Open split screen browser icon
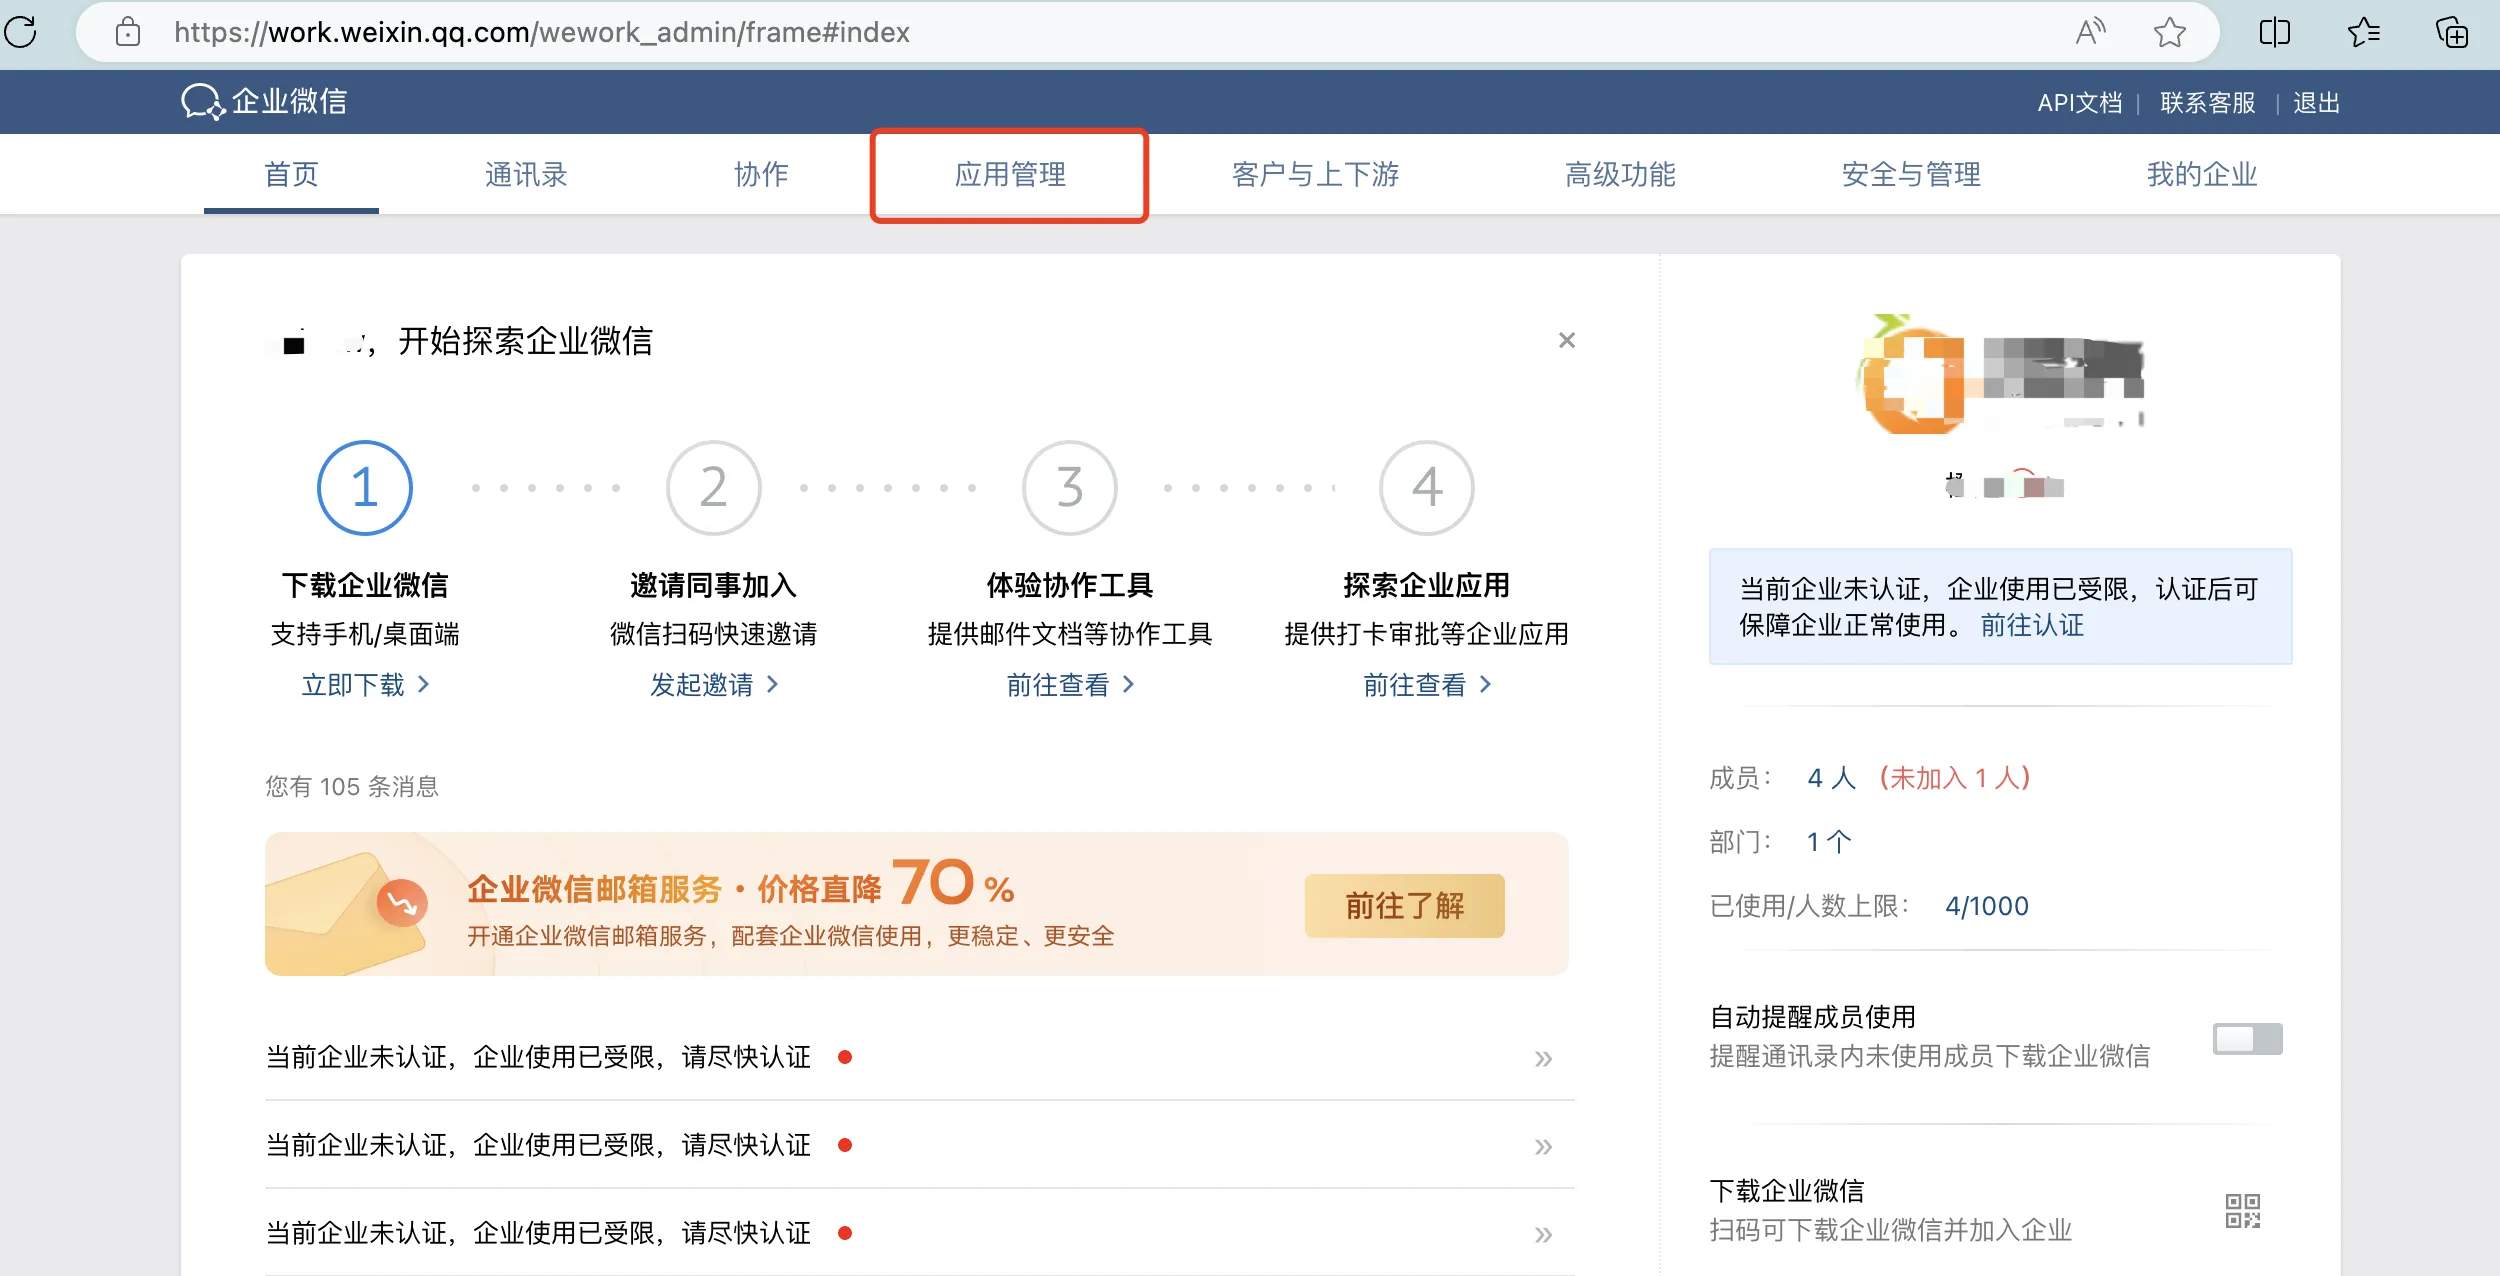The width and height of the screenshot is (2500, 1276). tap(2274, 32)
